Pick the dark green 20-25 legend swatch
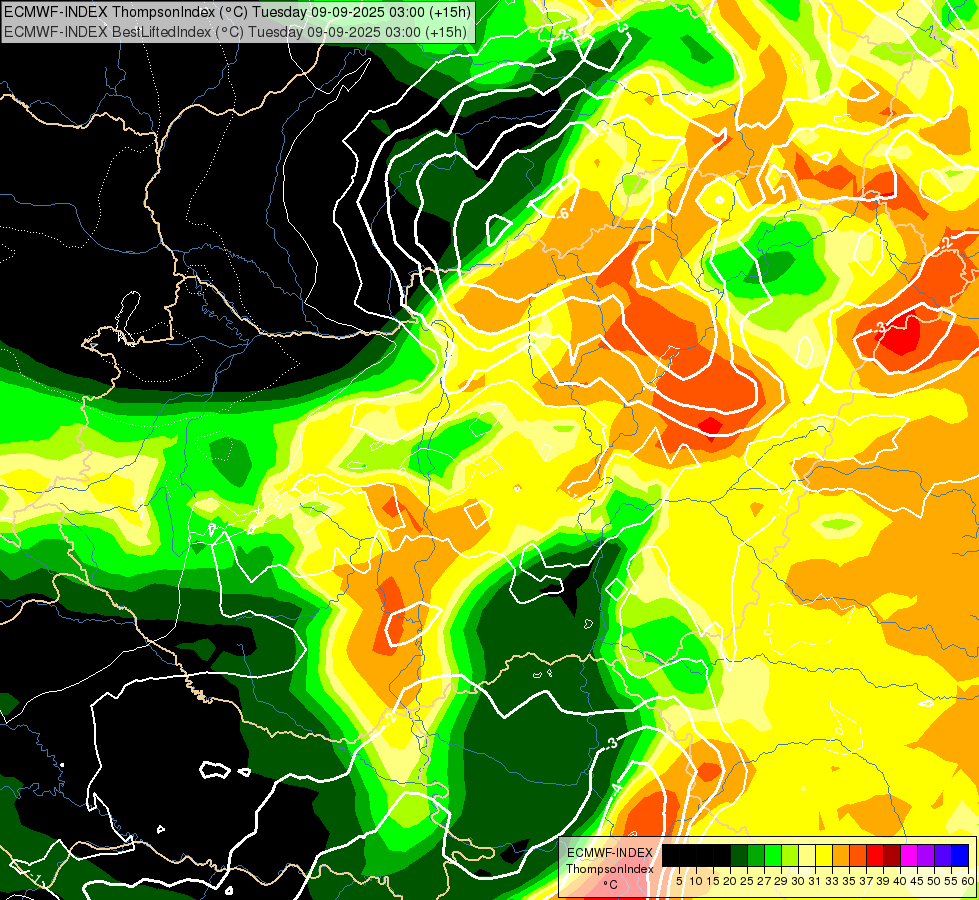The image size is (979, 900). point(739,855)
